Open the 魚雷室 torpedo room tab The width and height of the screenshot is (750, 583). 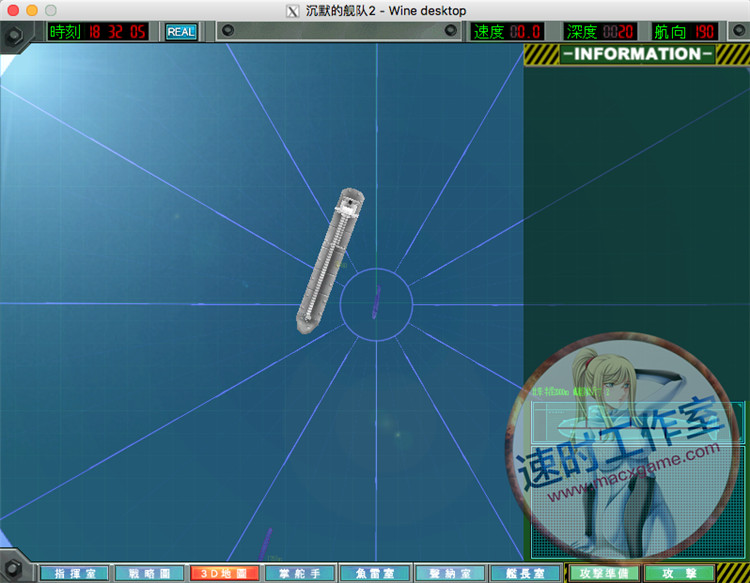click(x=375, y=573)
